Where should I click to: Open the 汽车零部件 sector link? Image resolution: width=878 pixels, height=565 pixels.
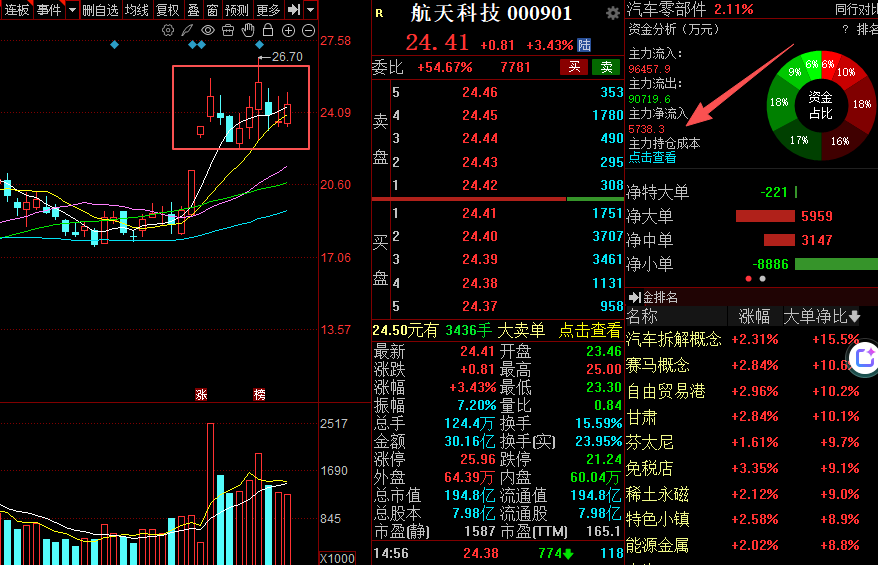[666, 8]
